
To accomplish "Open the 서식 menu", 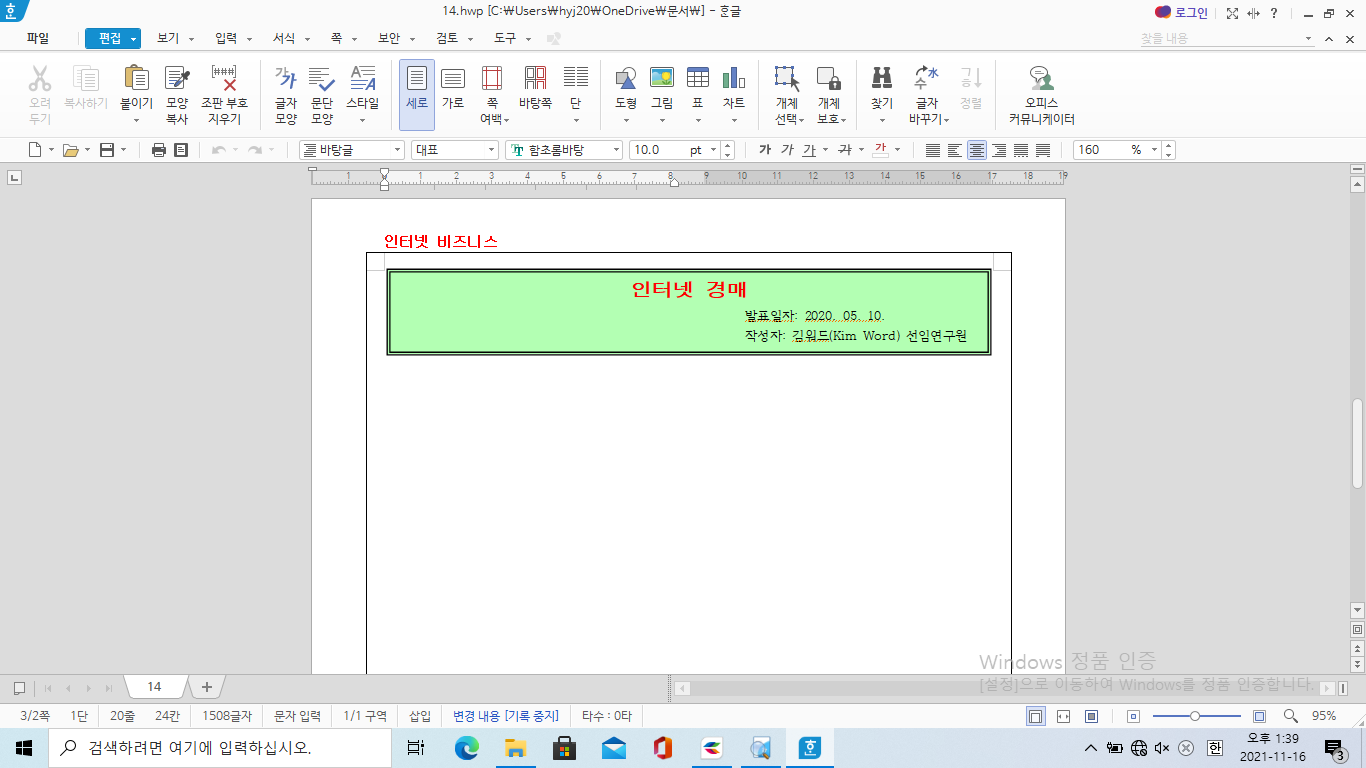I will click(x=284, y=38).
